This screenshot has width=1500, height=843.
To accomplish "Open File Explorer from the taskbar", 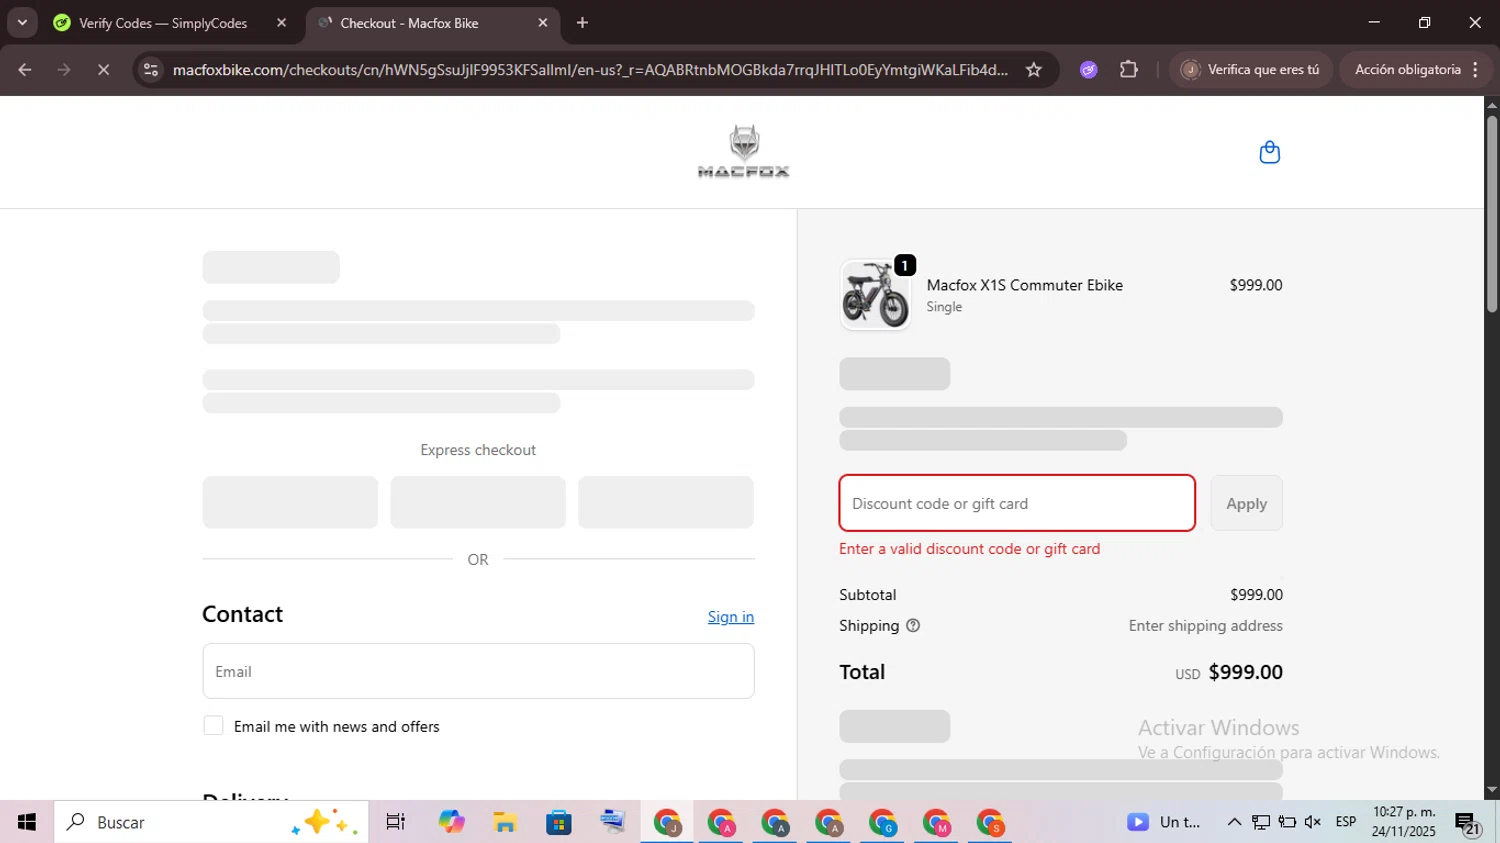I will 505,822.
